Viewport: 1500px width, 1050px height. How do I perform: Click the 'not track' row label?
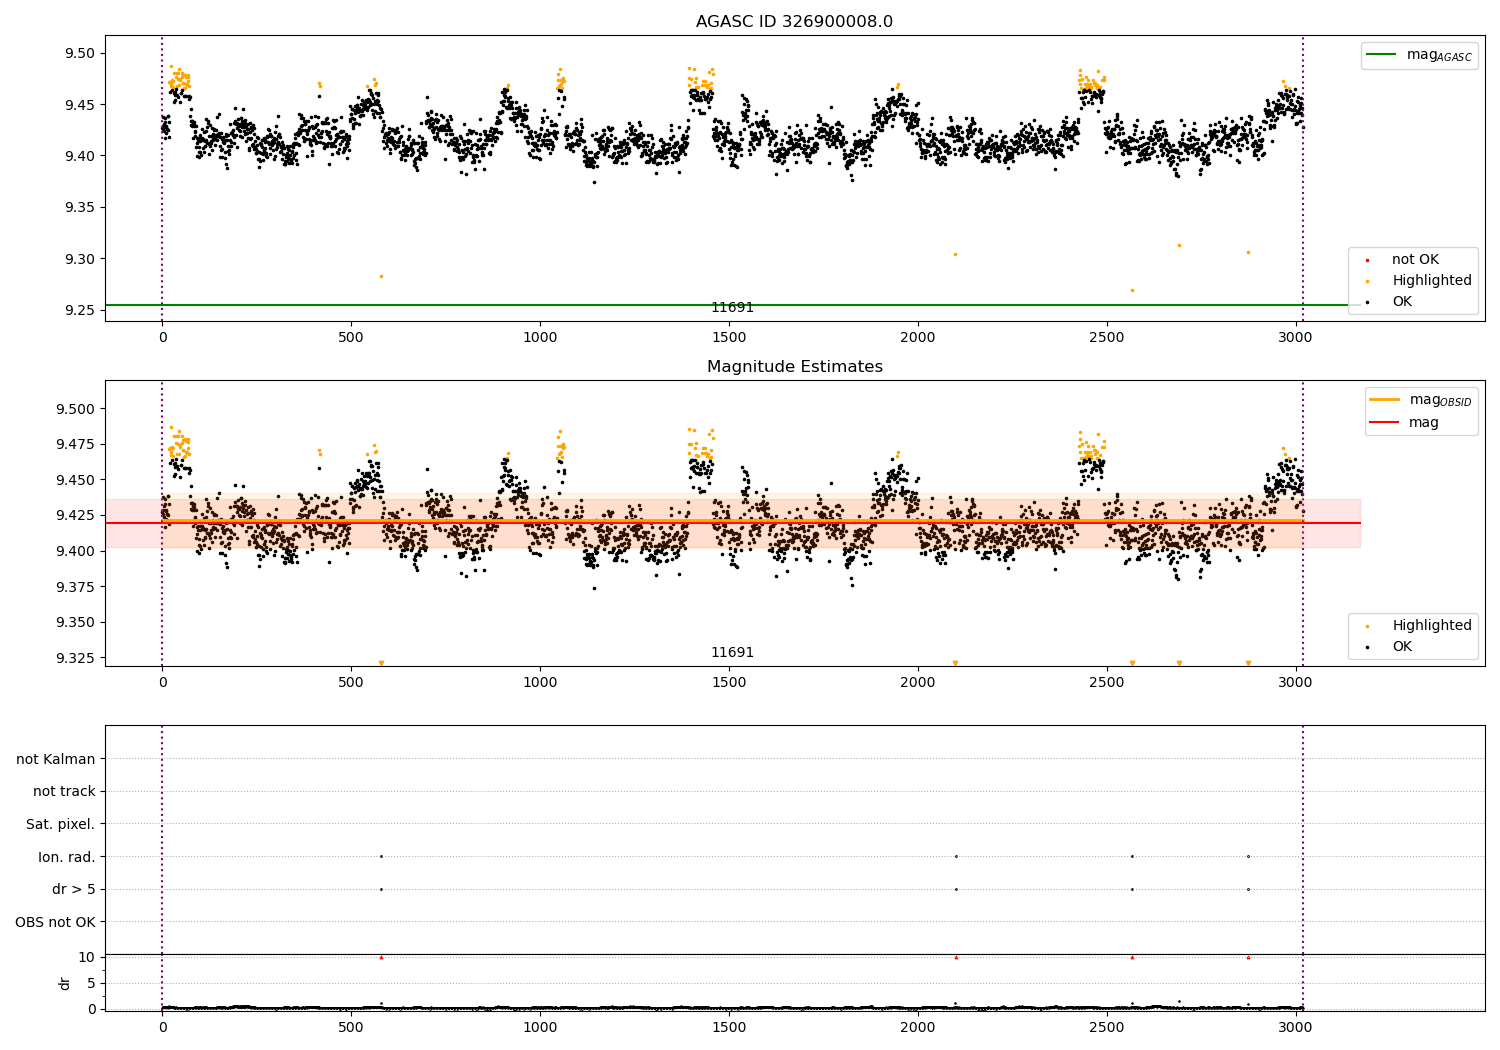[64, 792]
